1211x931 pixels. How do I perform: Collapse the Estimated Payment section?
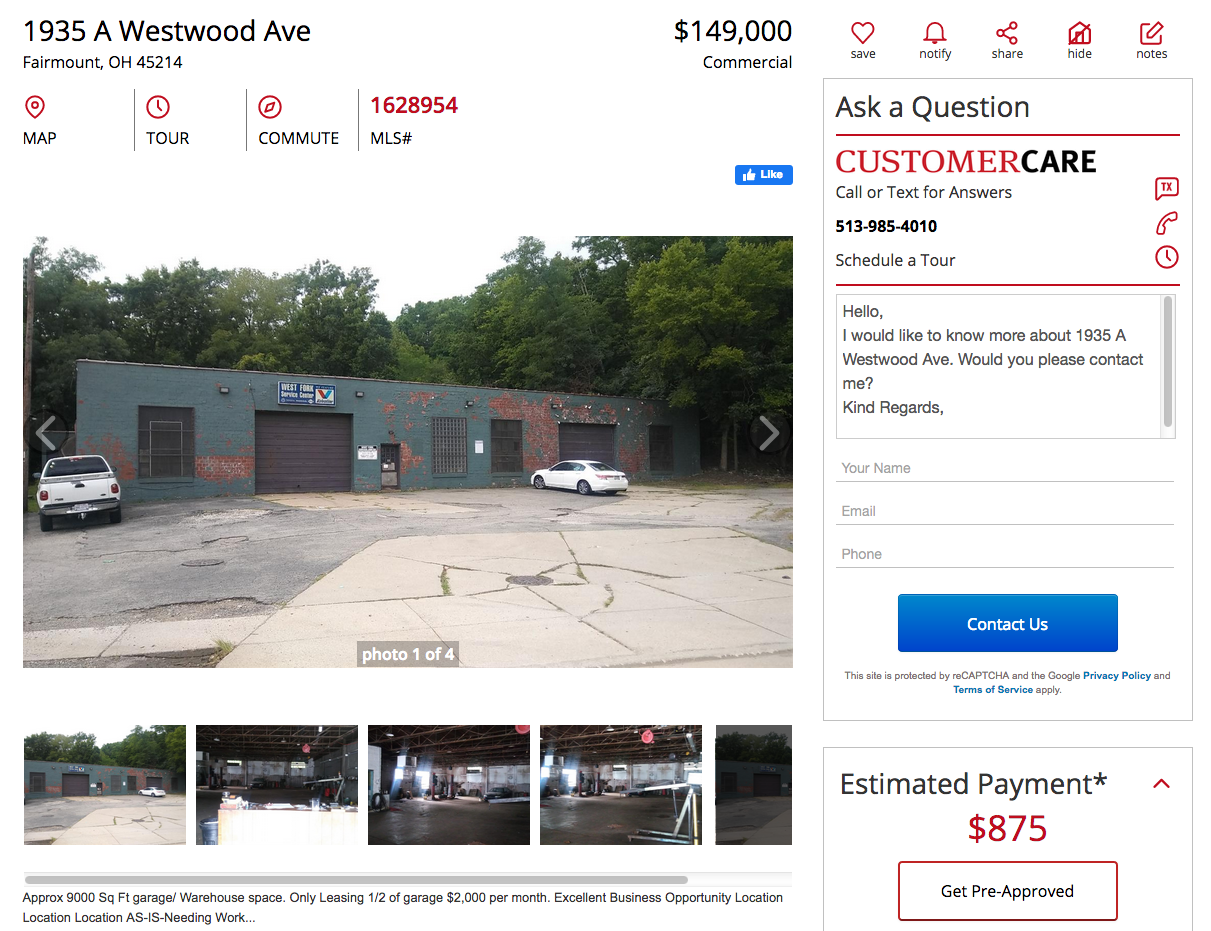[x=1161, y=783]
